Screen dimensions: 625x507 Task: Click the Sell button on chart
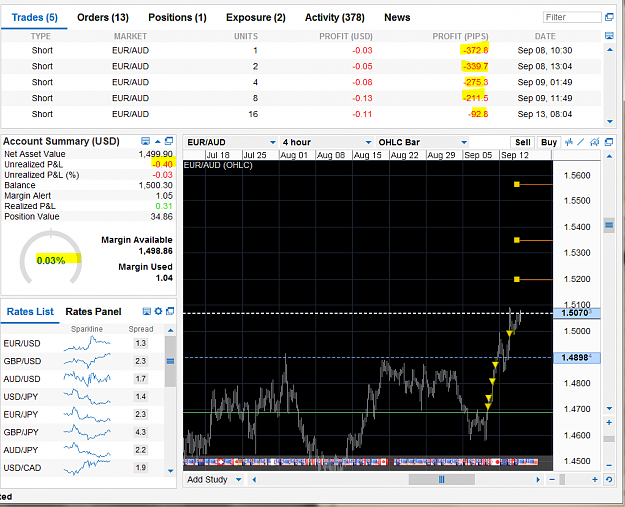coord(522,142)
